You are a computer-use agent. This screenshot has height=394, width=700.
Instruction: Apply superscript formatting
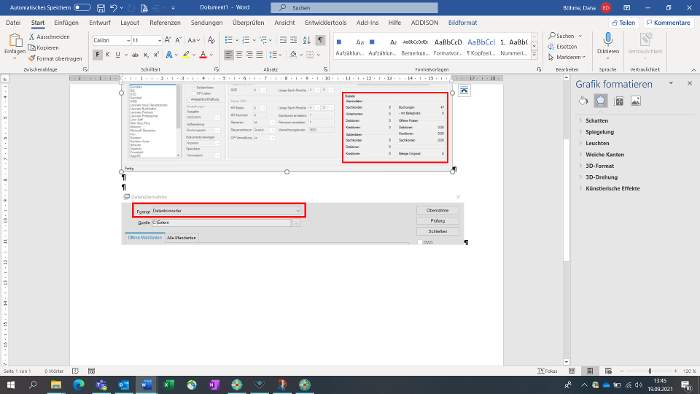point(156,55)
